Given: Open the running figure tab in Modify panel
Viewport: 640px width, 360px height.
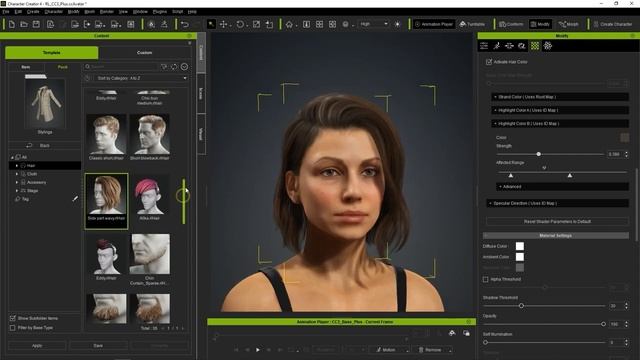Looking at the screenshot, I should coord(497,46).
